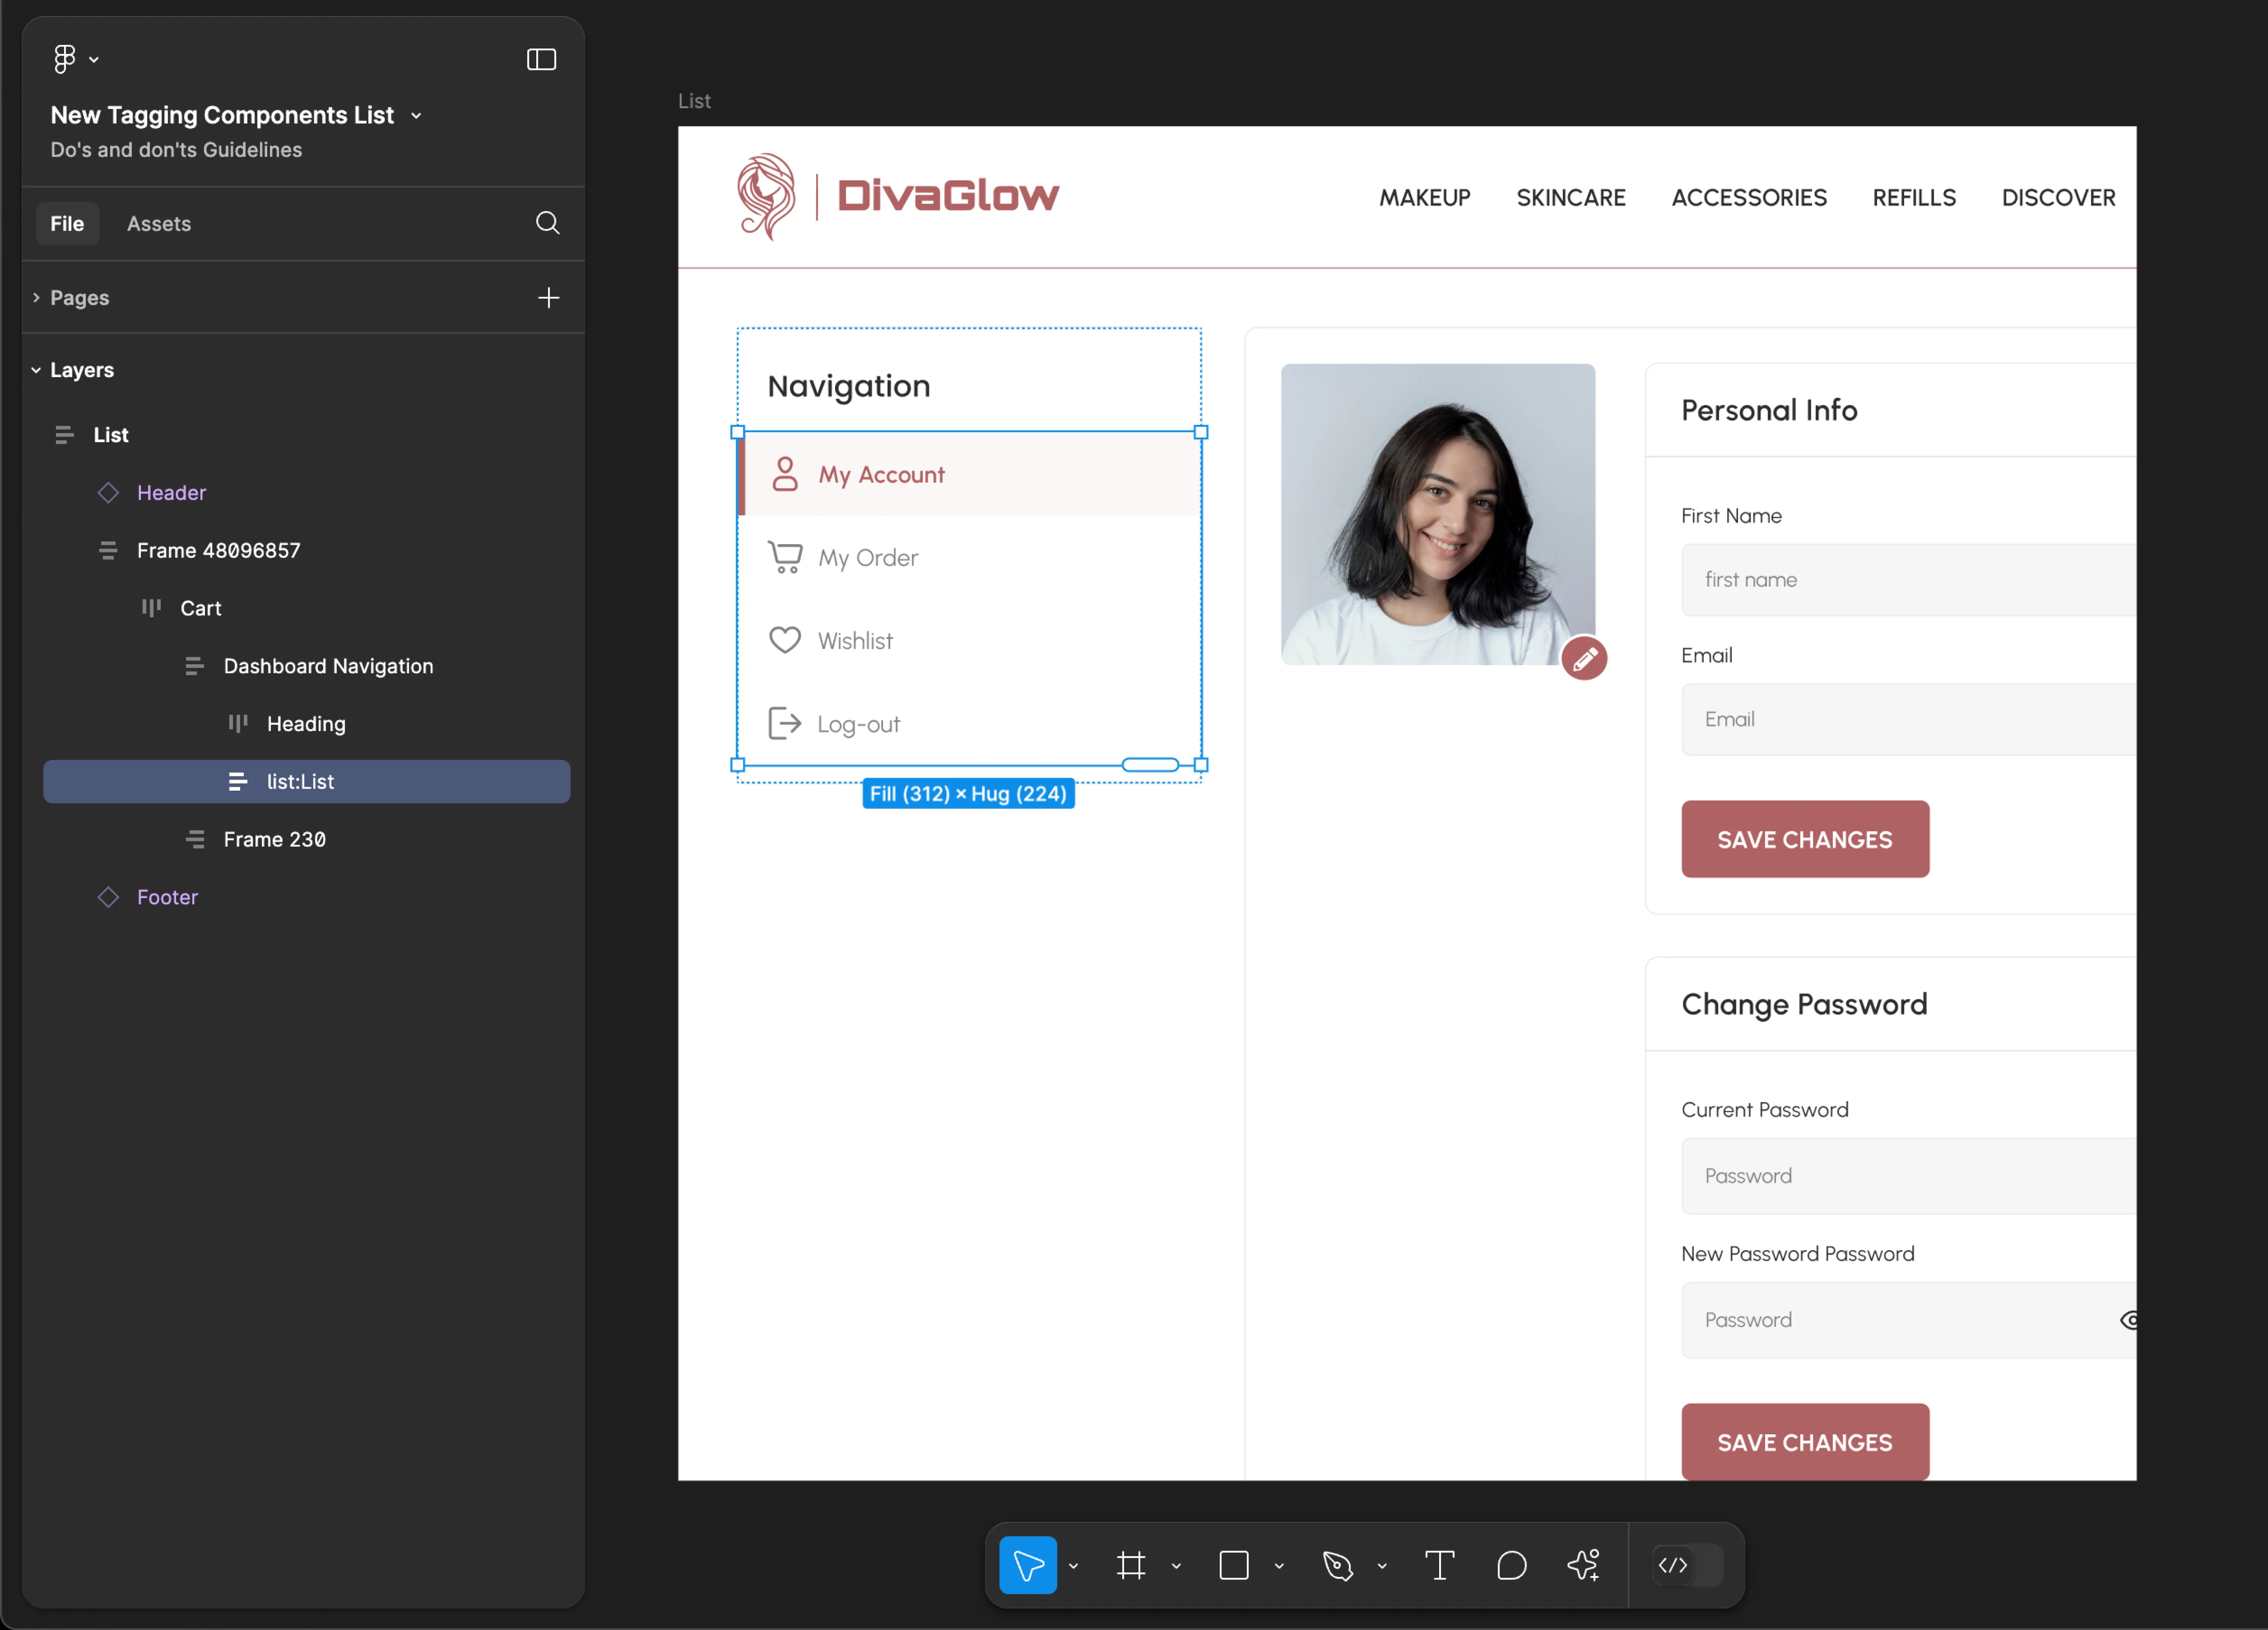The image size is (2268, 1630).
Task: Click the Email input field
Action: (x=1908, y=719)
